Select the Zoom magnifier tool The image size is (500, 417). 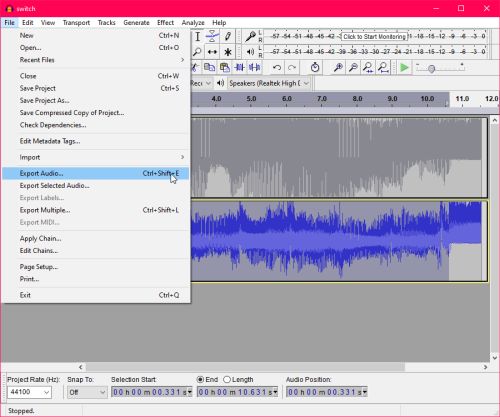click(198, 52)
